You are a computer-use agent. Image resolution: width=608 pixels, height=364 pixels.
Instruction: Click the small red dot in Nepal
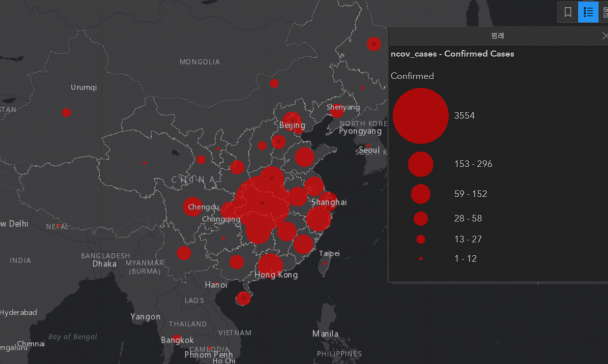[58, 226]
